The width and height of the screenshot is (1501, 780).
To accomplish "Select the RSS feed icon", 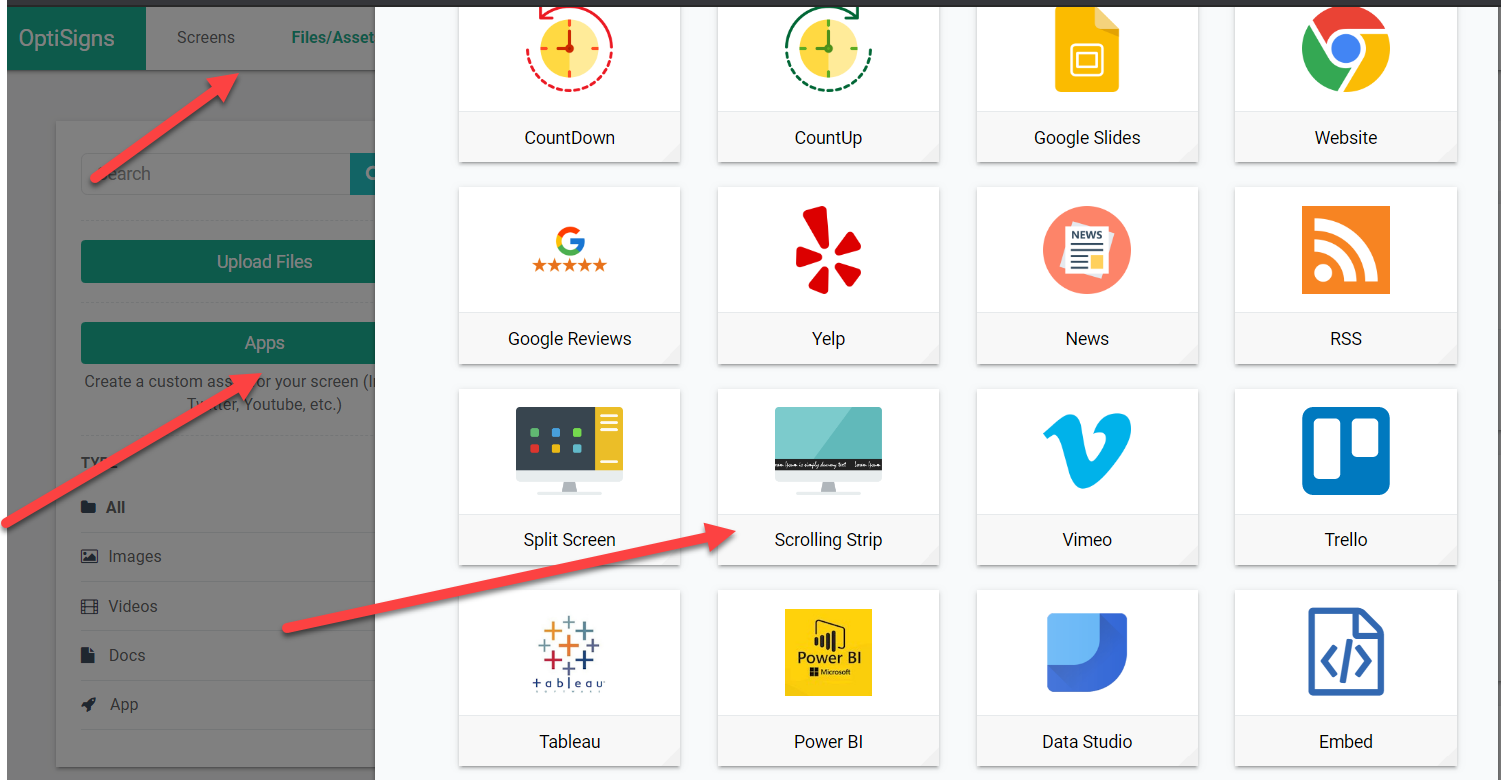I will [x=1345, y=251].
